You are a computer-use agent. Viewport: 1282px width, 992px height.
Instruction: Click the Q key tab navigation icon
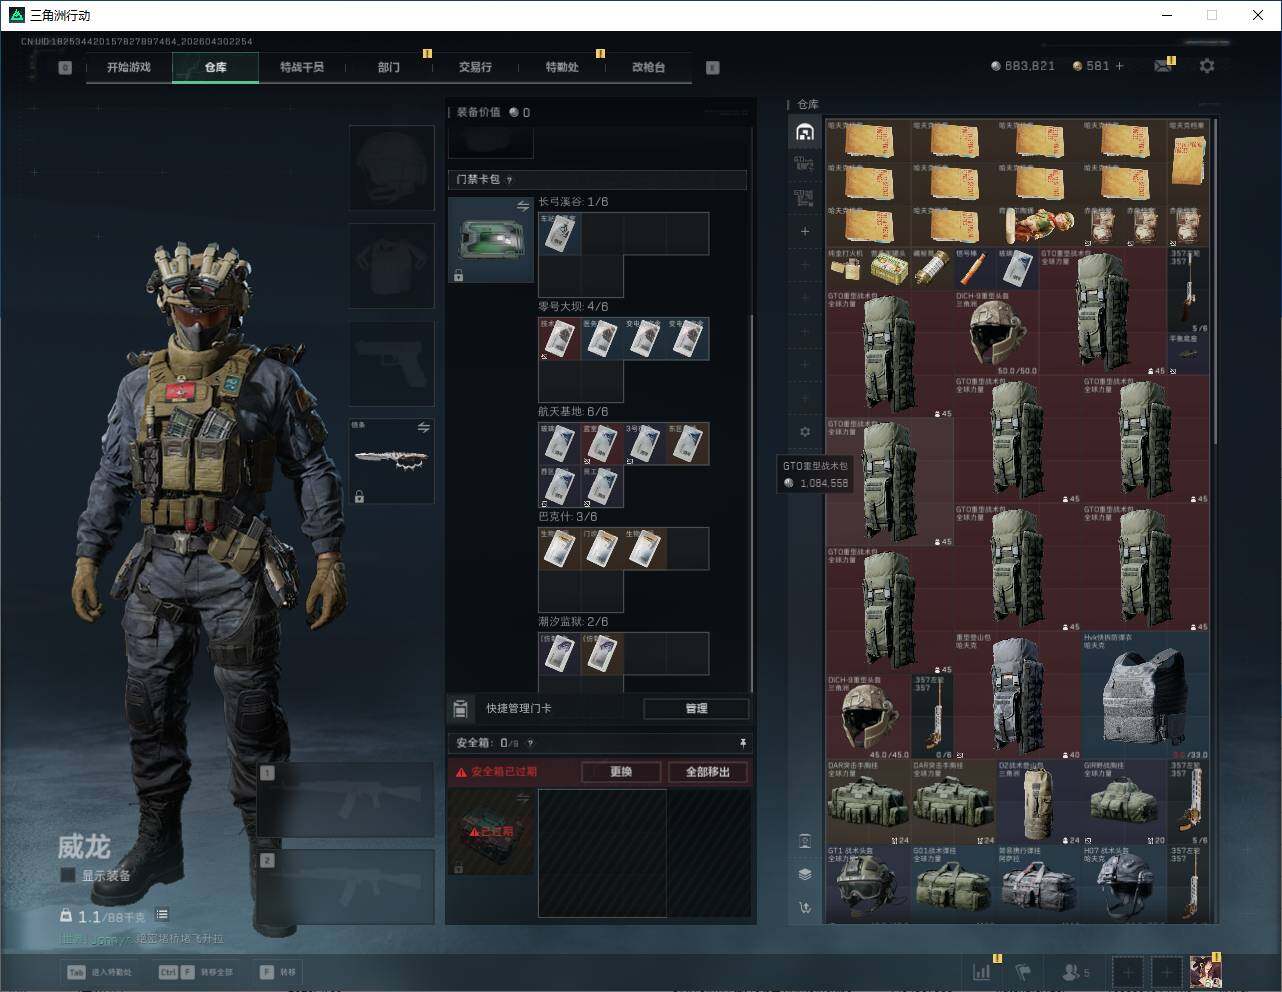tap(65, 68)
